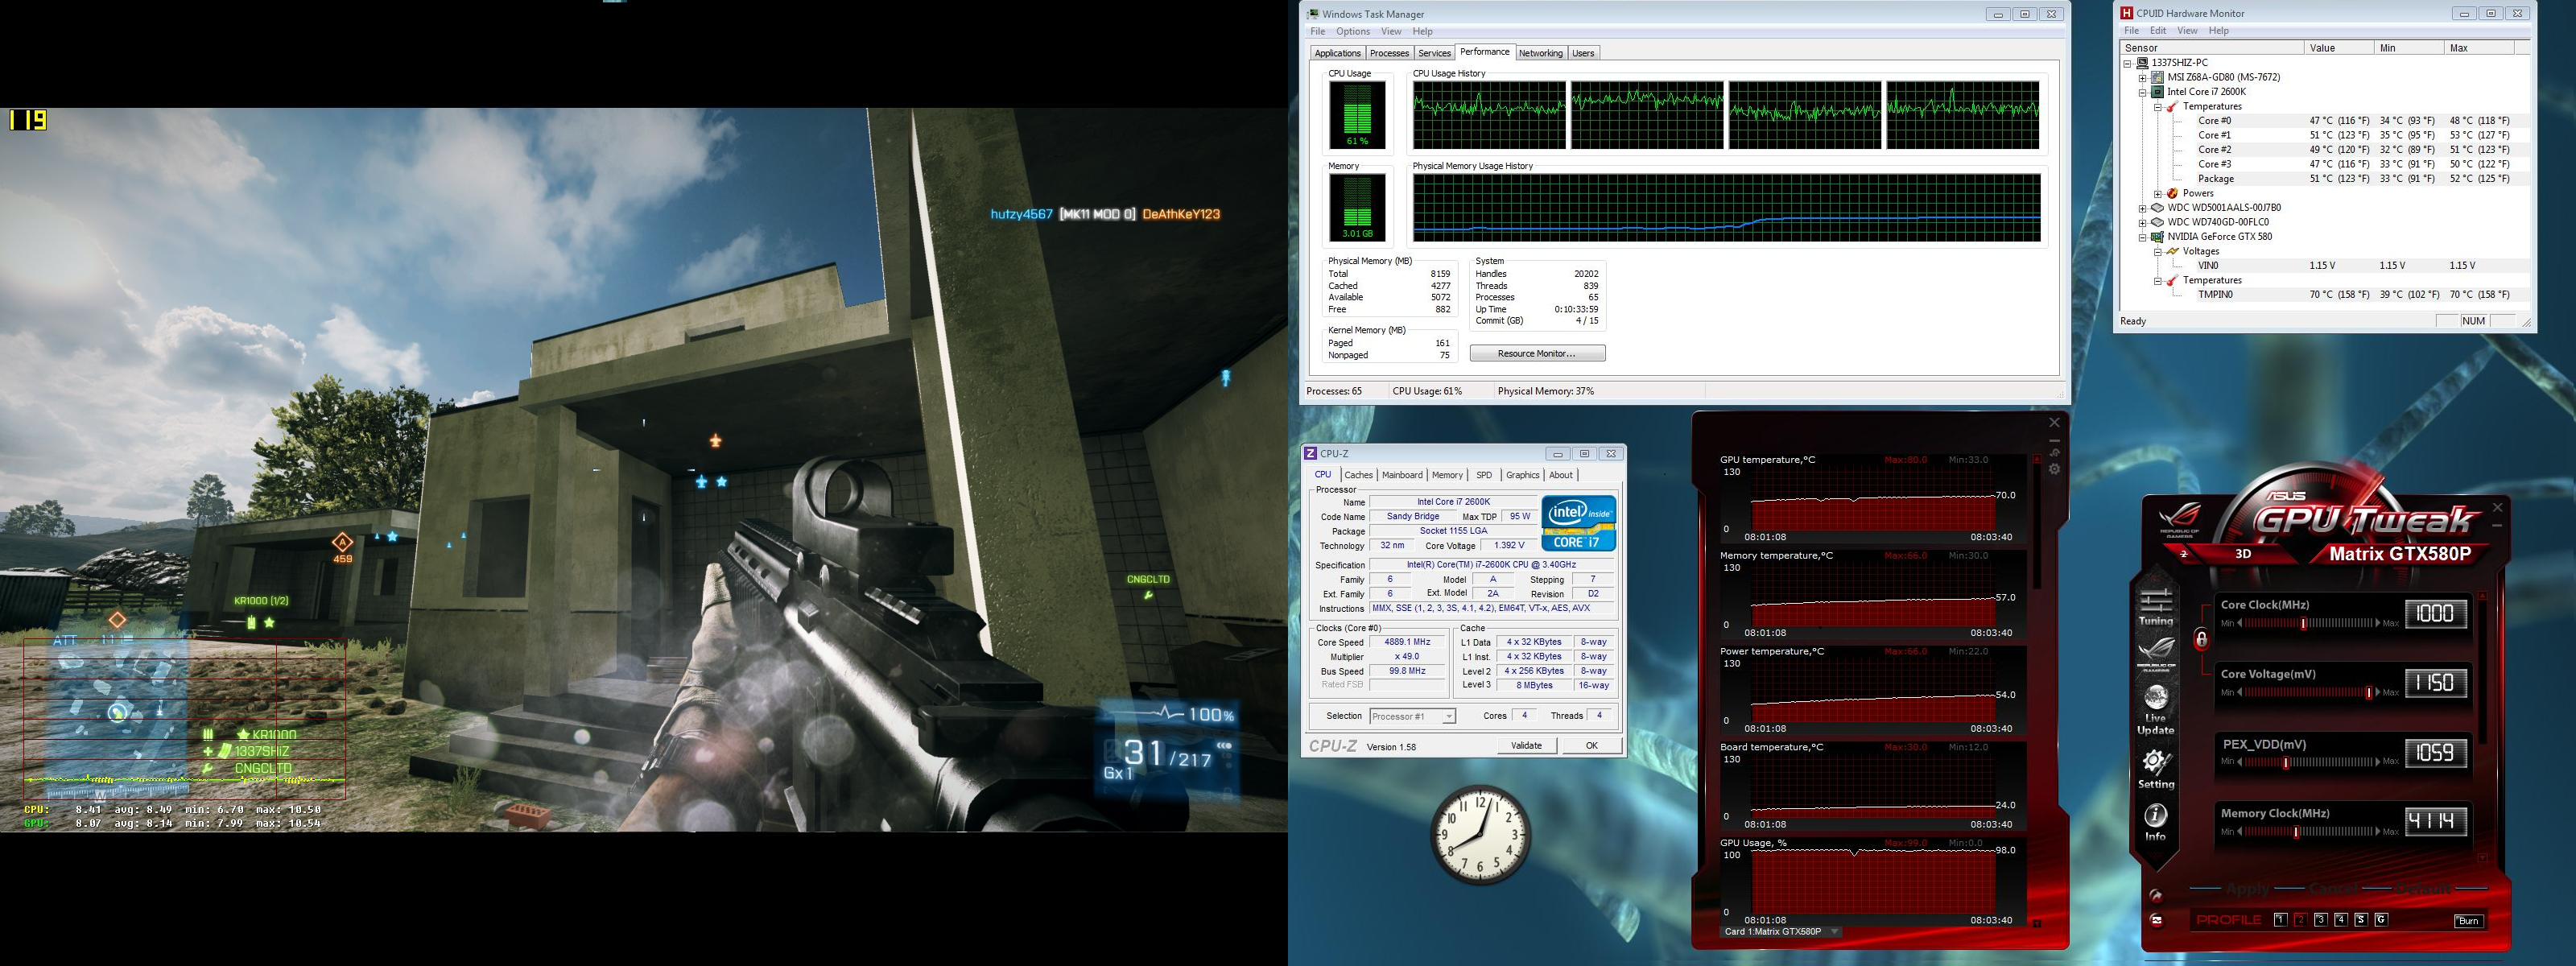The image size is (2576, 966).
Task: Switch to the Mainboard tab in CPU-Z
Action: (1402, 475)
